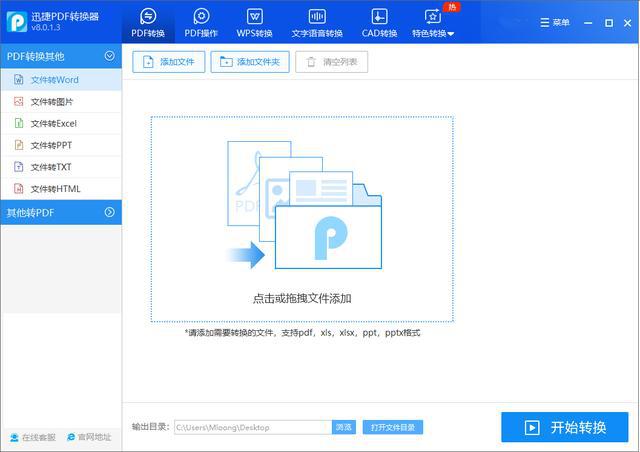The height and width of the screenshot is (452, 640).
Task: Click the 迅捷PDF转换器 app logo
Action: 17,22
